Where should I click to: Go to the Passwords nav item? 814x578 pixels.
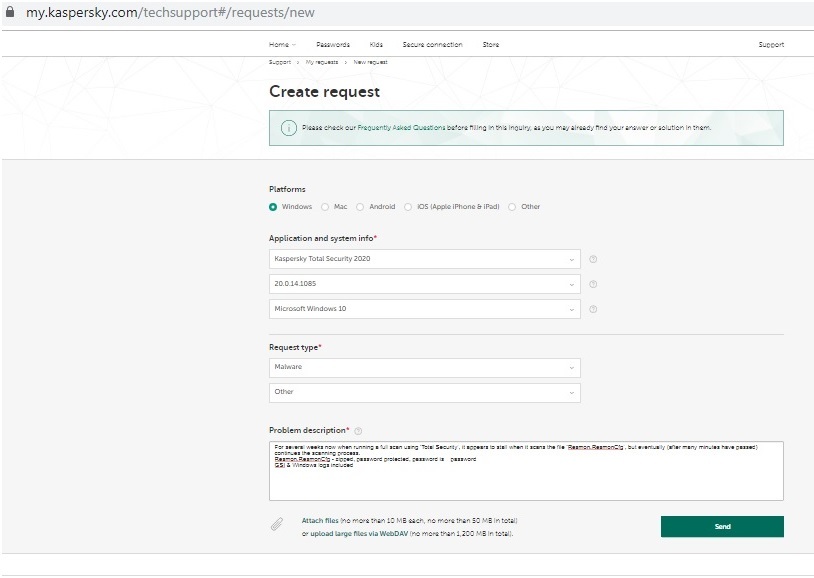coord(333,45)
